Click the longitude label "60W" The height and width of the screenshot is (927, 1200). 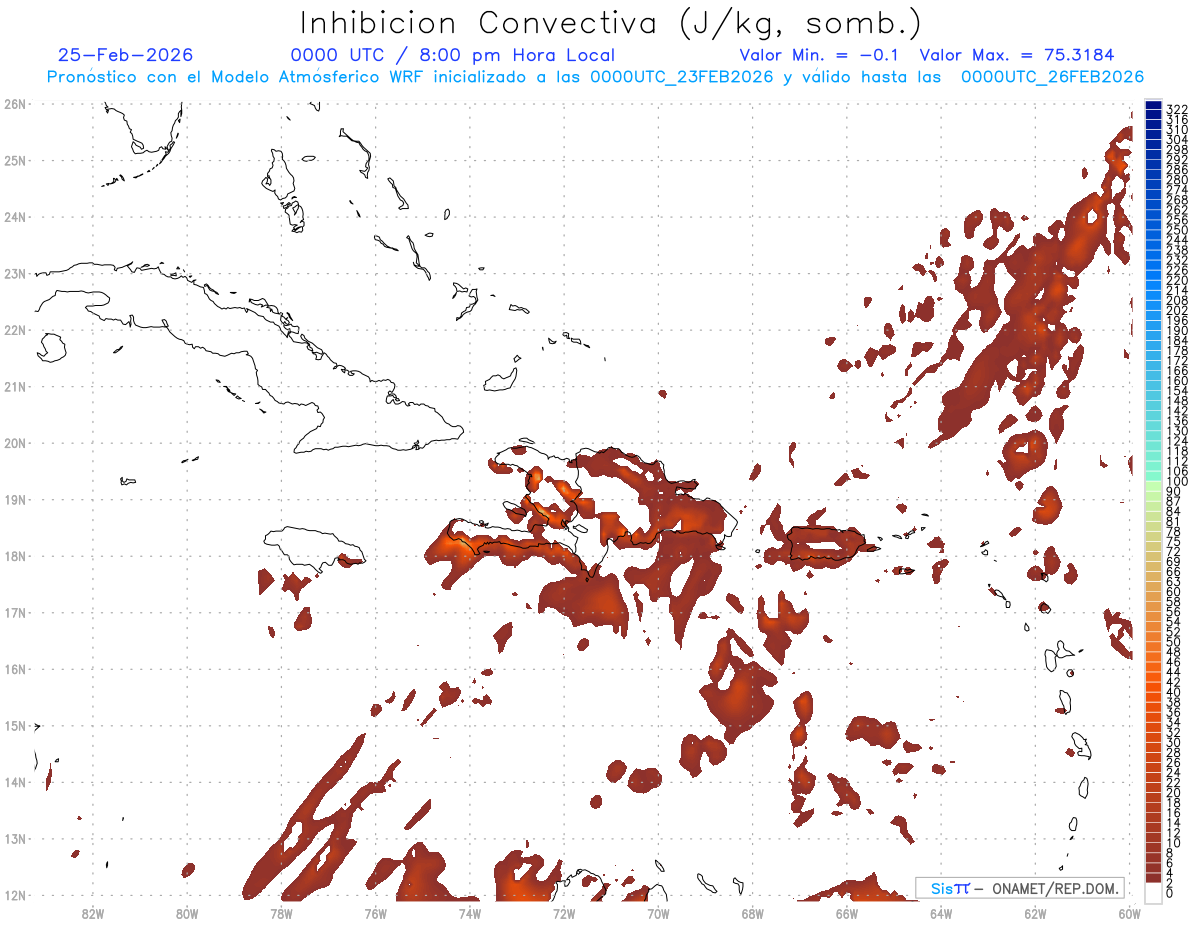pyautogui.click(x=1129, y=912)
